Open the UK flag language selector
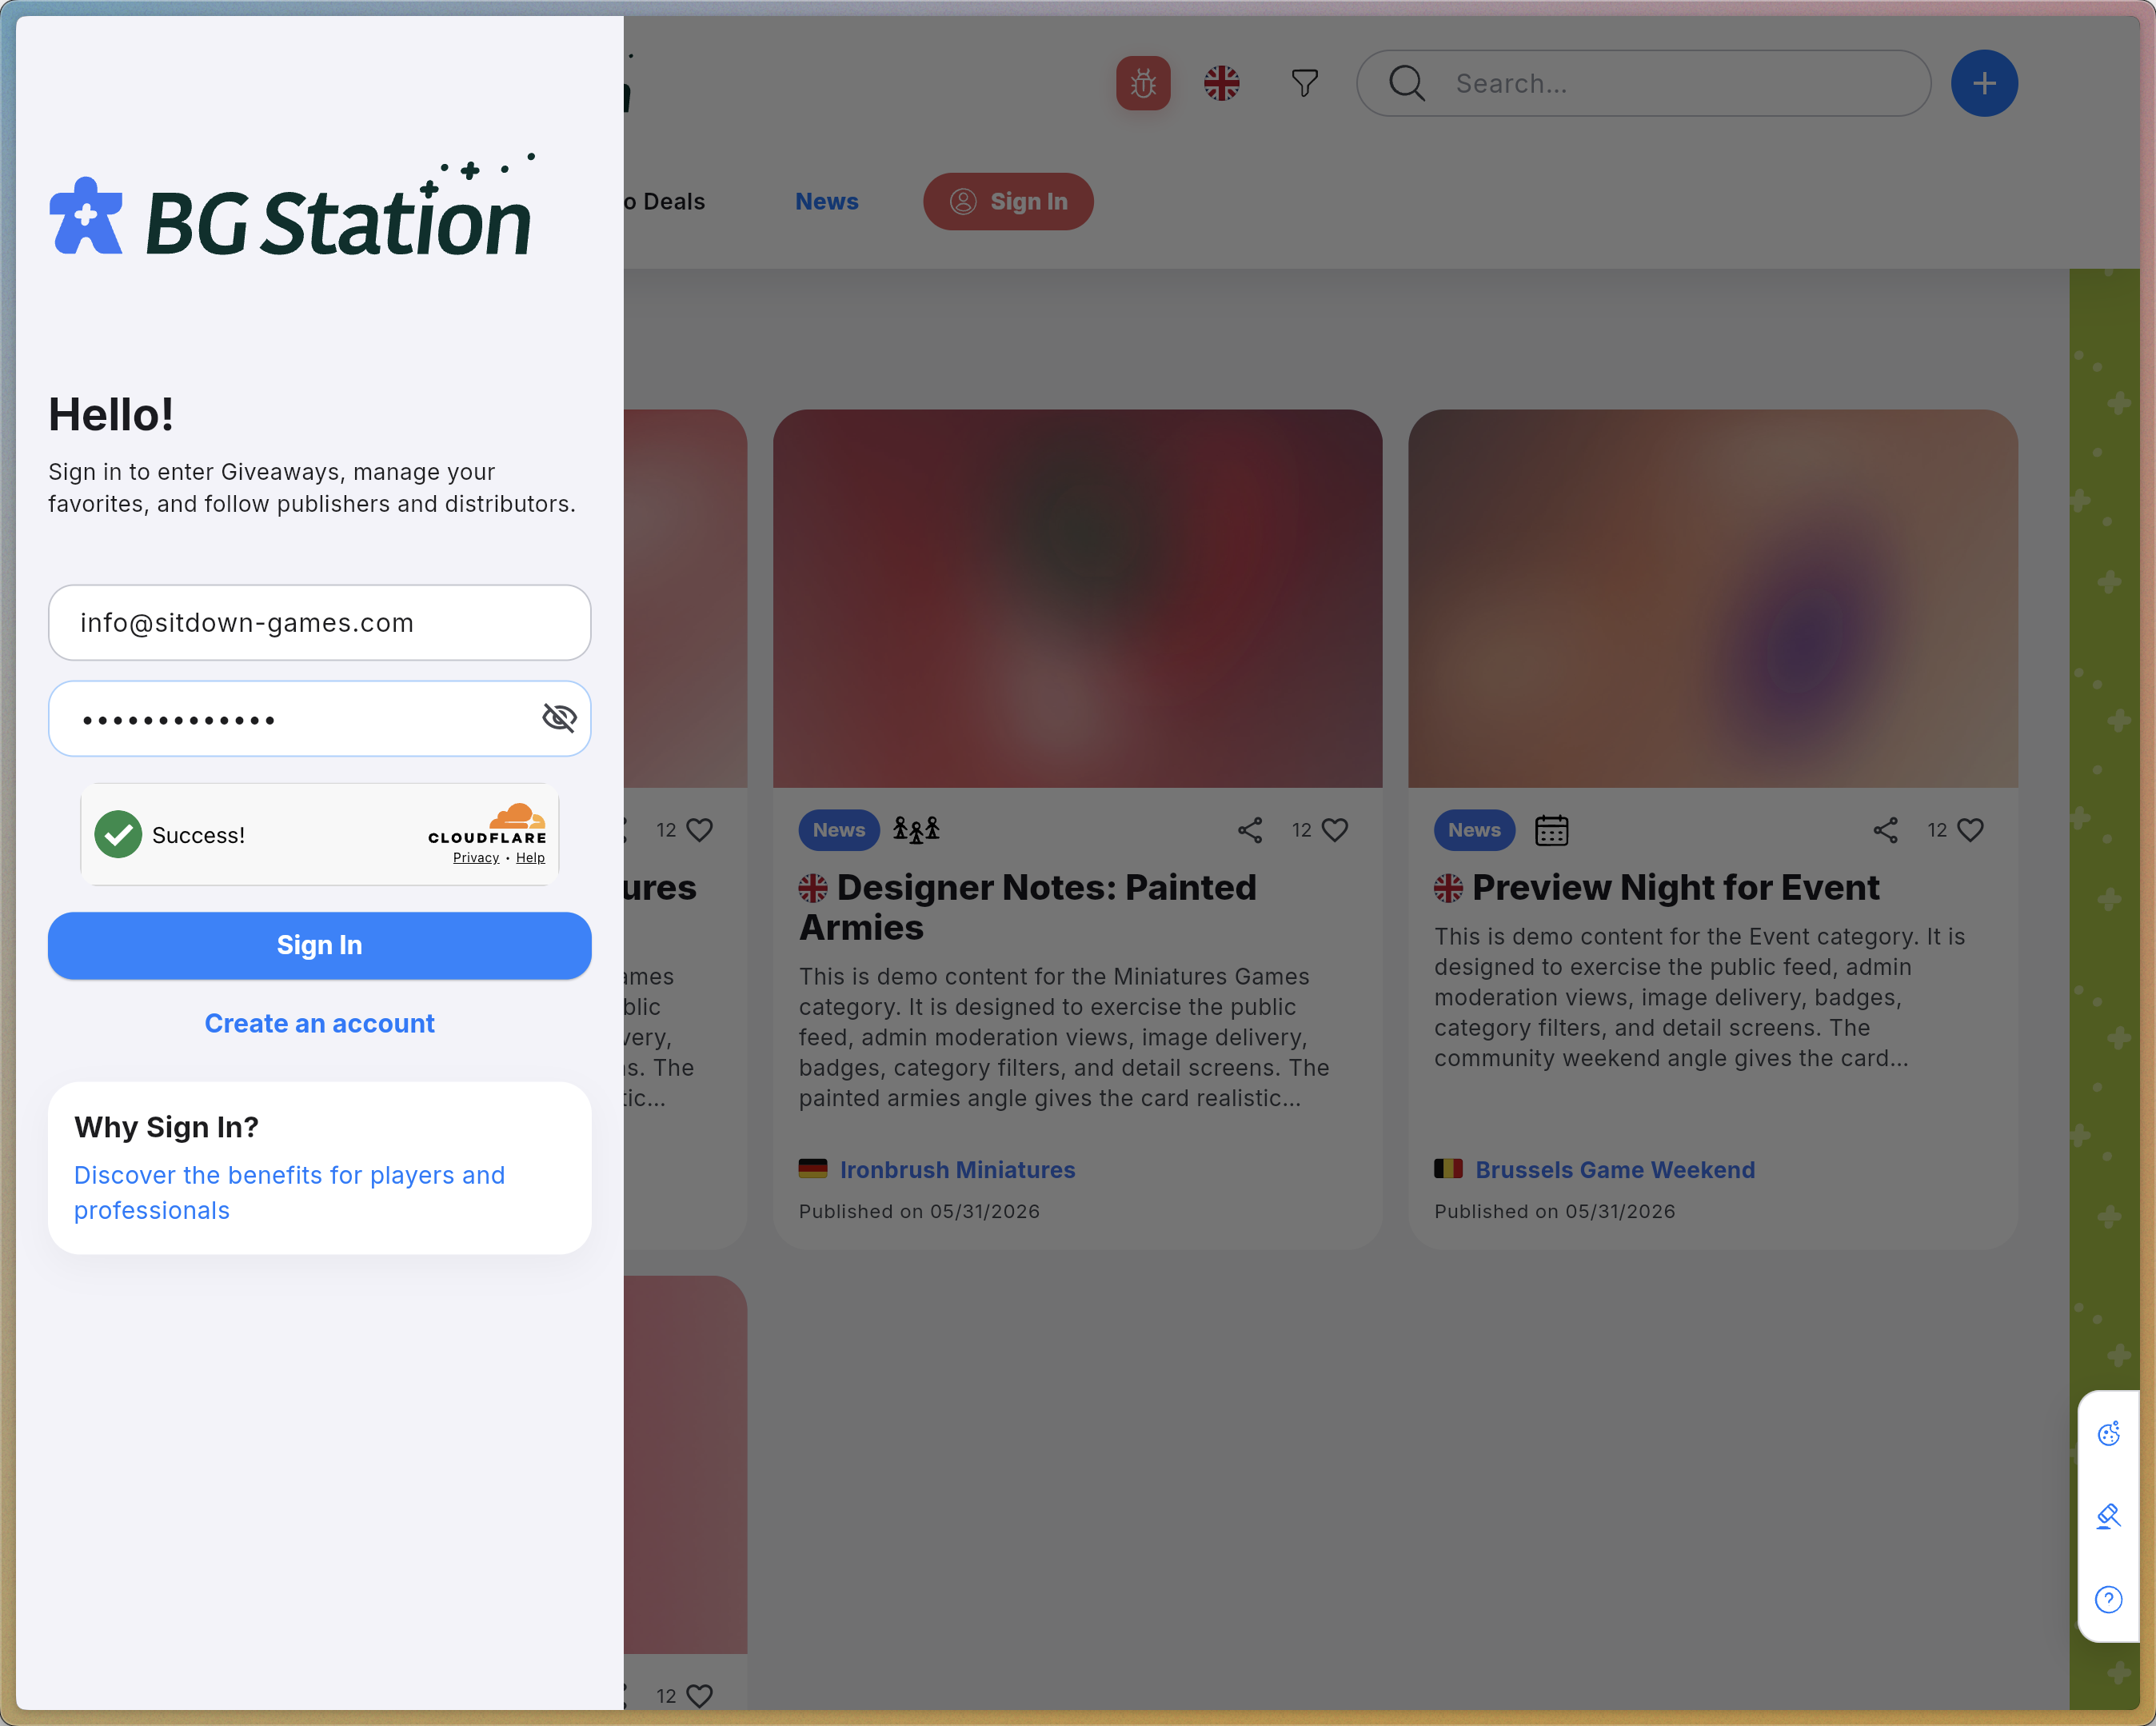This screenshot has height=1726, width=2156. click(x=1221, y=83)
